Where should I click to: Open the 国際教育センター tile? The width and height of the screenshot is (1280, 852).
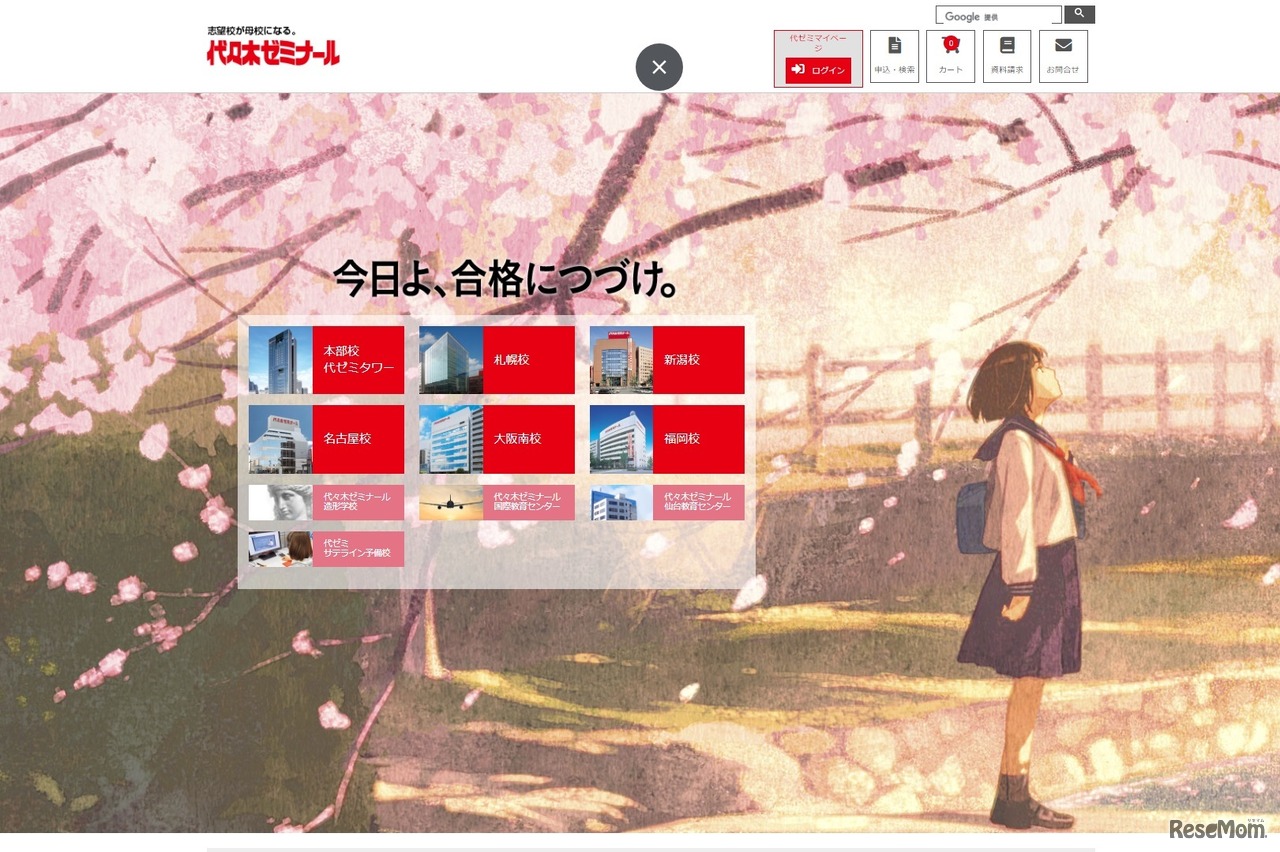click(x=497, y=502)
